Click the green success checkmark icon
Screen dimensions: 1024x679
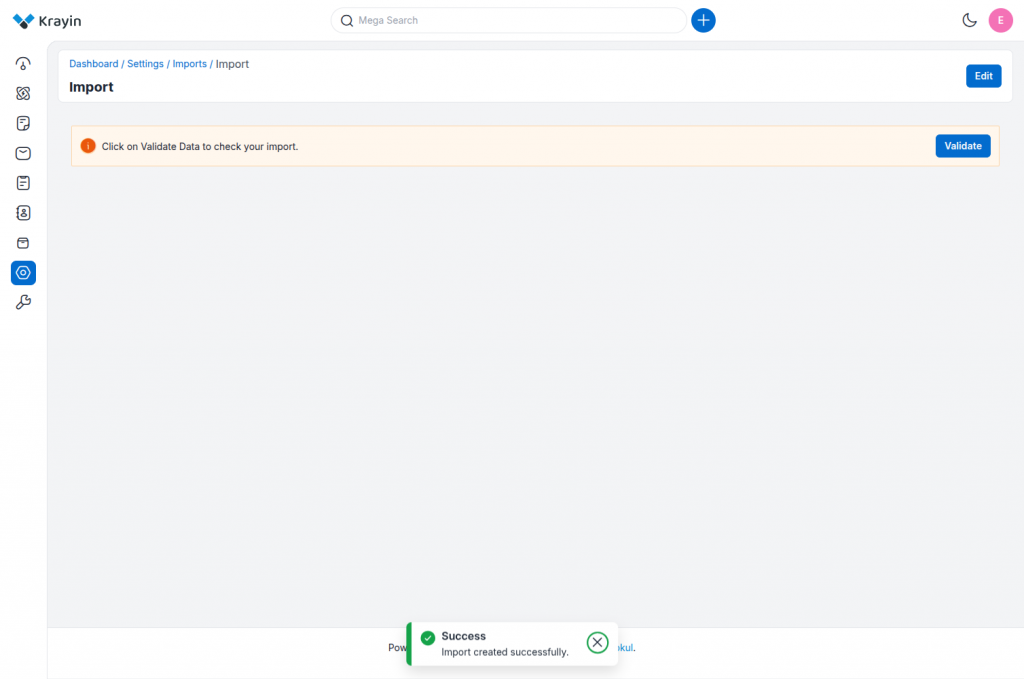428,638
